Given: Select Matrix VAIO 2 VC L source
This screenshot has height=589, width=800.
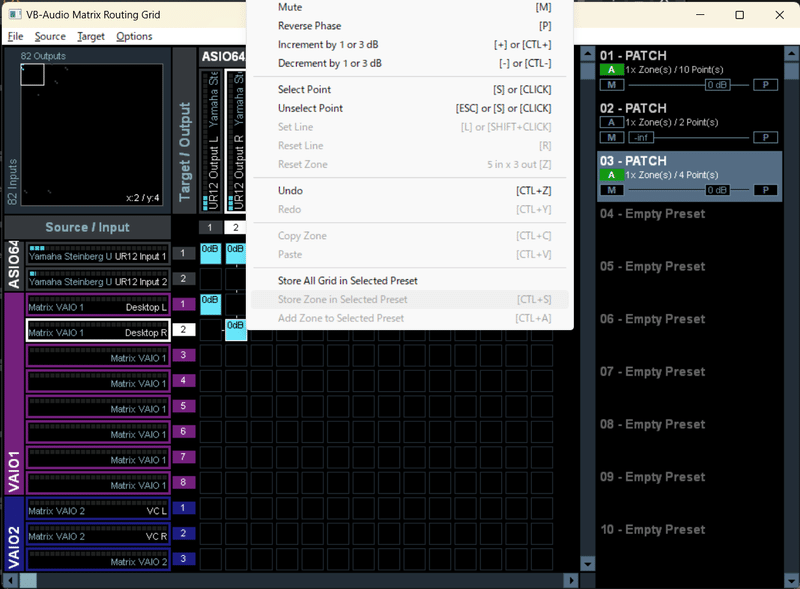Looking at the screenshot, I should pyautogui.click(x=98, y=508).
